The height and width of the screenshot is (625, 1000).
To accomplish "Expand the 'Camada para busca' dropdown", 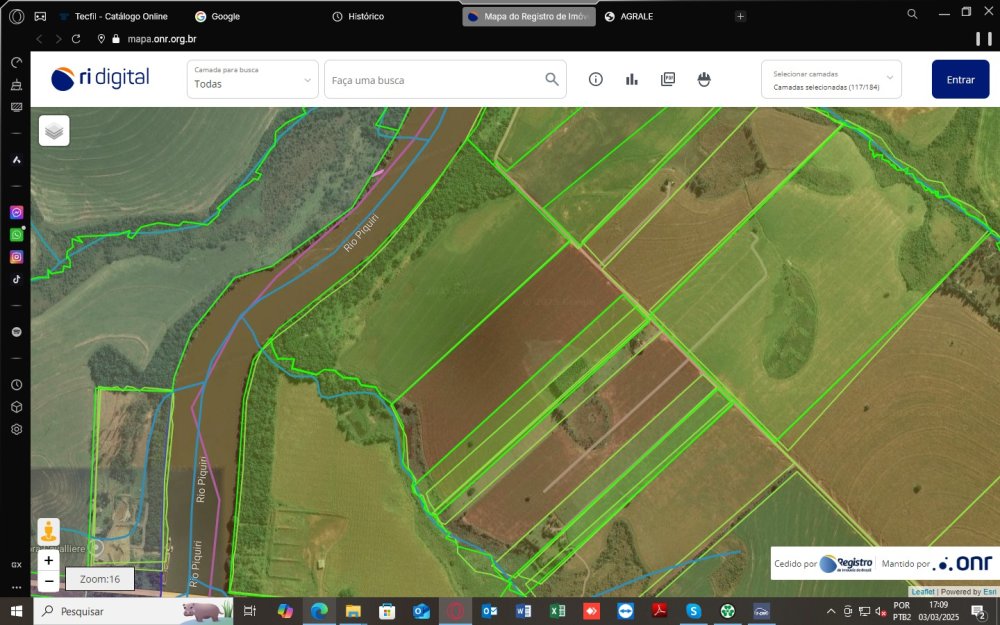I will click(x=252, y=79).
